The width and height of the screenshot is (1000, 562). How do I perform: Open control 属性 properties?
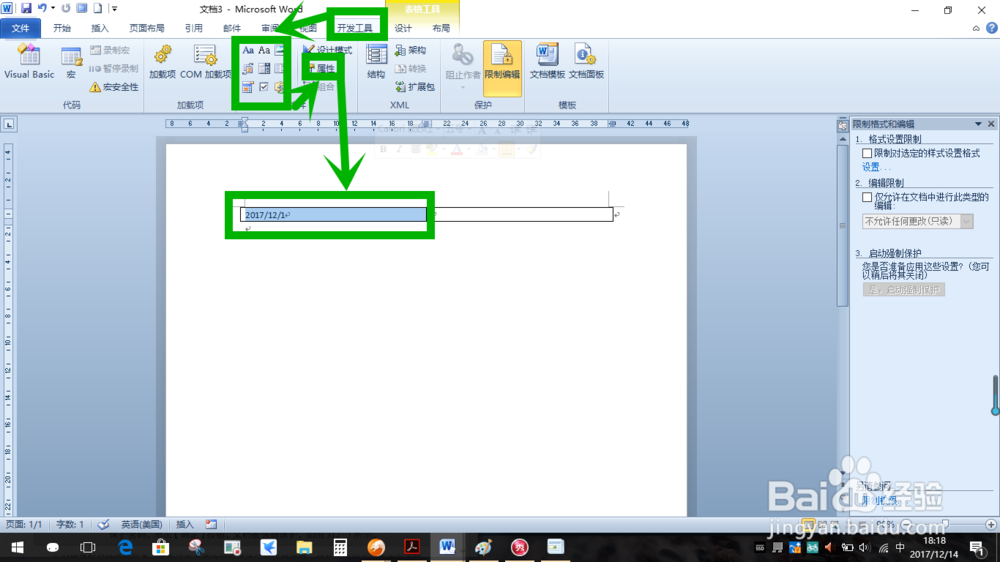(x=322, y=68)
